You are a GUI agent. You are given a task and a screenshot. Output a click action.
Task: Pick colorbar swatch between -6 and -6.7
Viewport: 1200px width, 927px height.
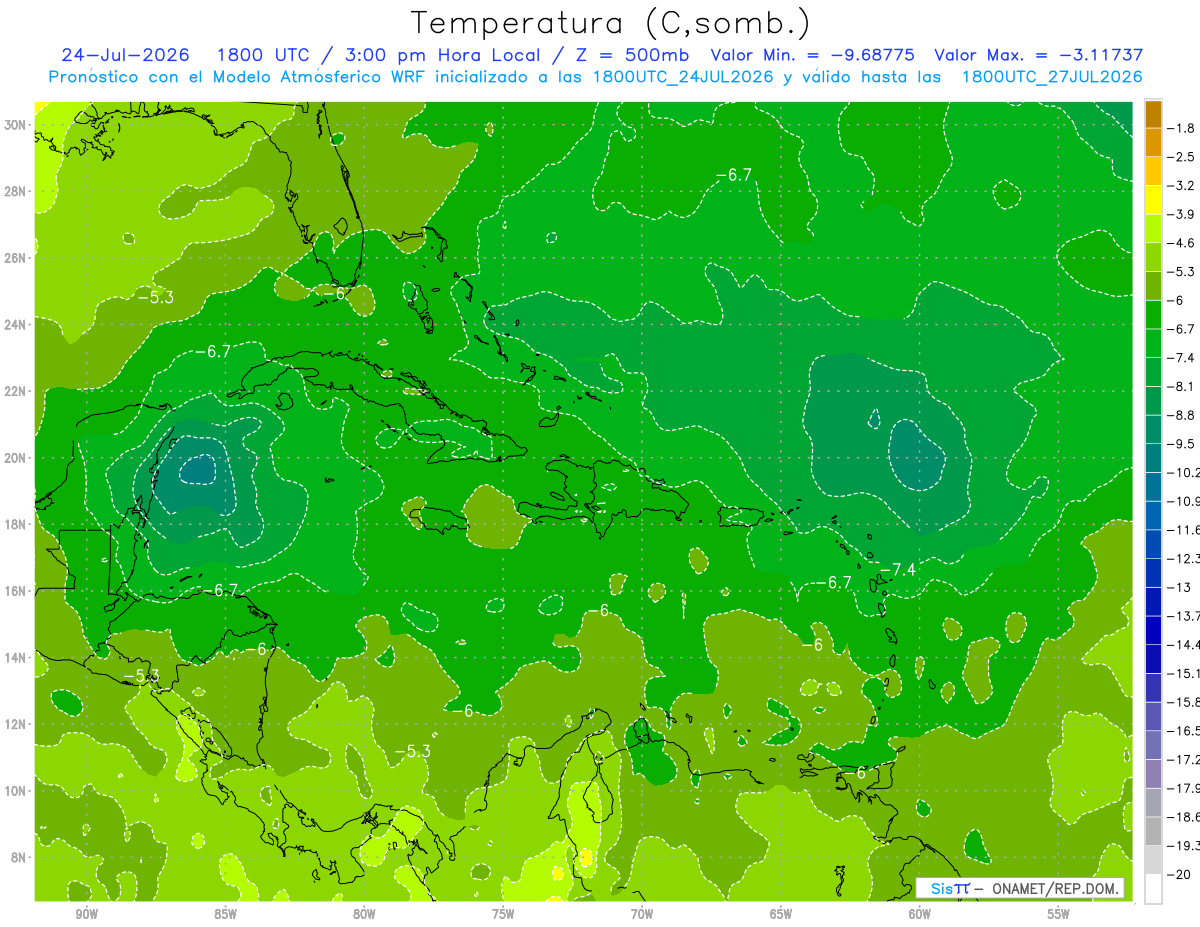click(x=1153, y=315)
